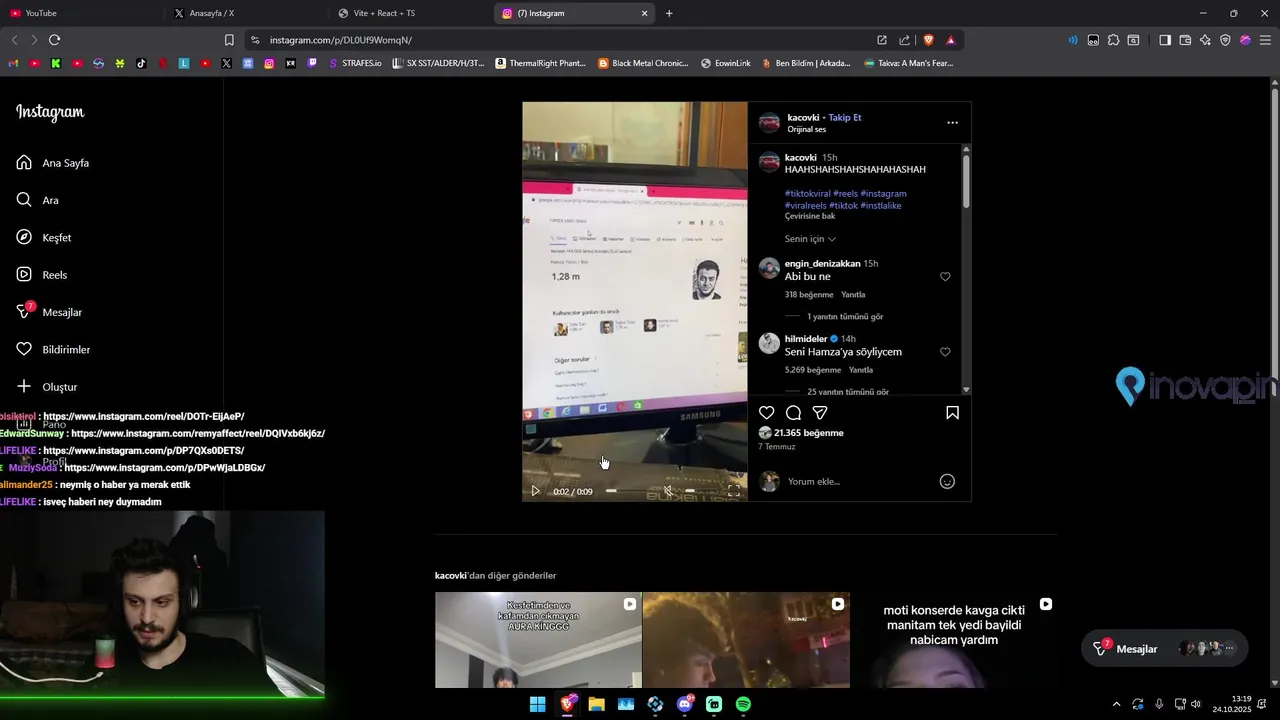The height and width of the screenshot is (720, 1280).
Task: Switch to the YouTube tab
Action: [x=80, y=13]
